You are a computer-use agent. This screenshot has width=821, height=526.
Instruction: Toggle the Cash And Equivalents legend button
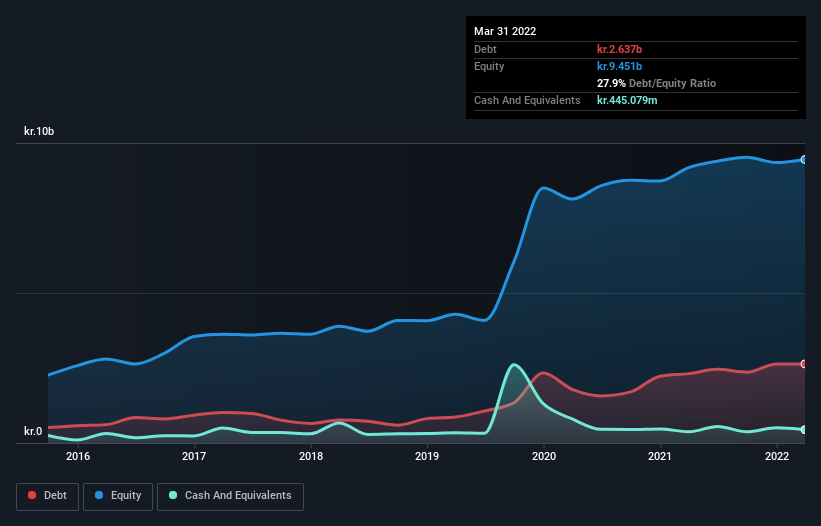230,496
